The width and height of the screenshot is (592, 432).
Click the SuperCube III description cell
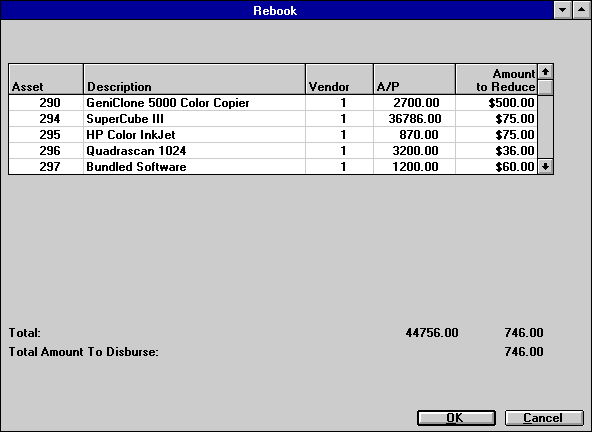(194, 119)
